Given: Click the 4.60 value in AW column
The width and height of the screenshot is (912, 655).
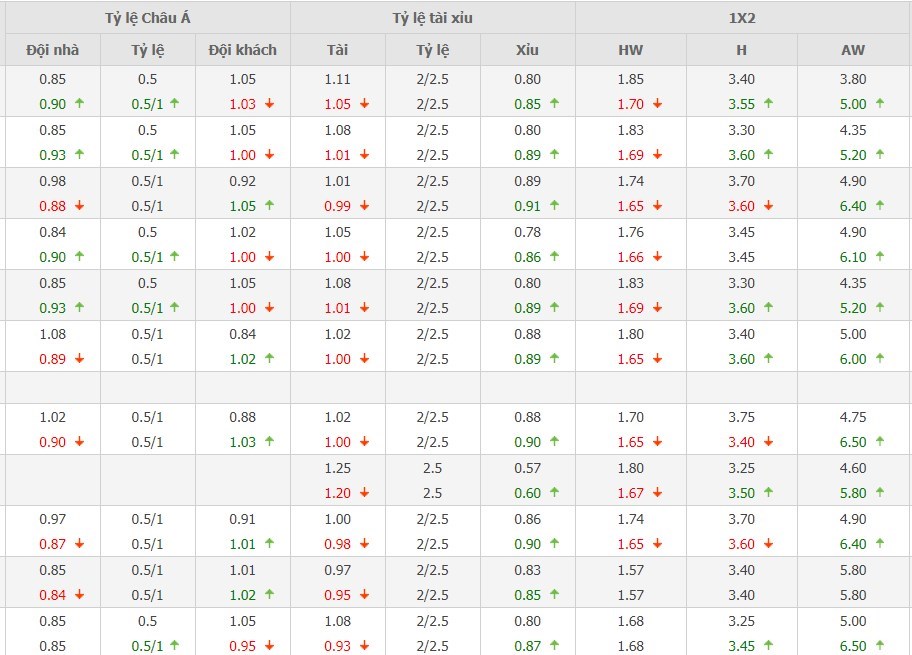Looking at the screenshot, I should pos(854,468).
